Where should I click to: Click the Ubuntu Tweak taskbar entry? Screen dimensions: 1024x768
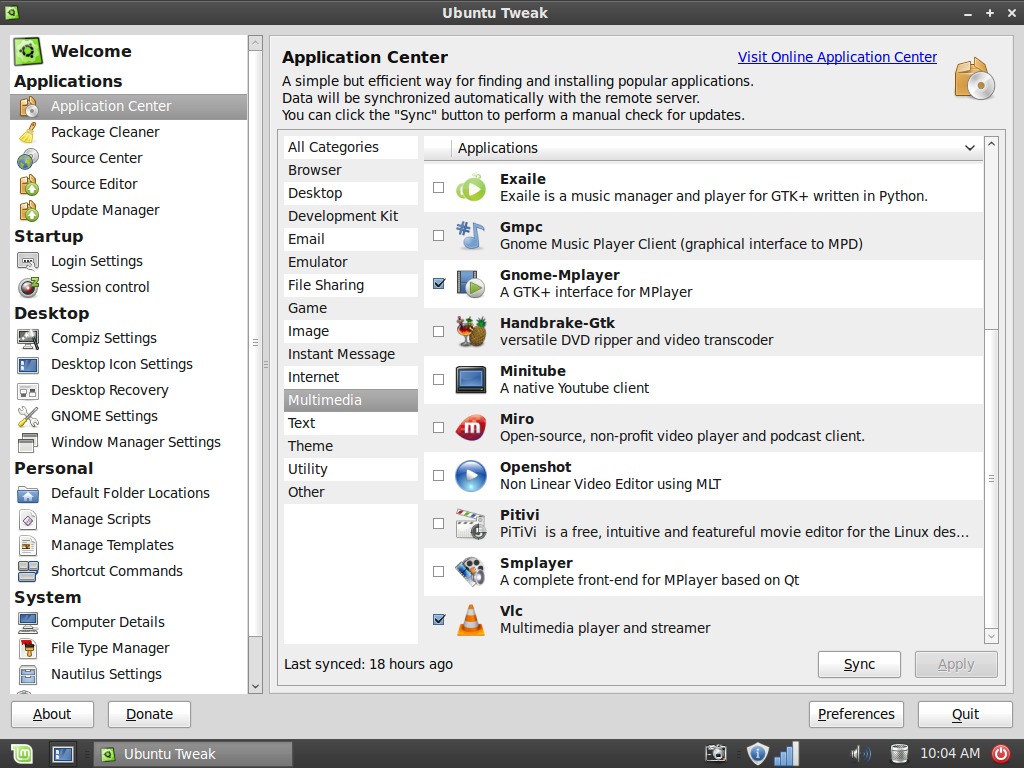(193, 754)
